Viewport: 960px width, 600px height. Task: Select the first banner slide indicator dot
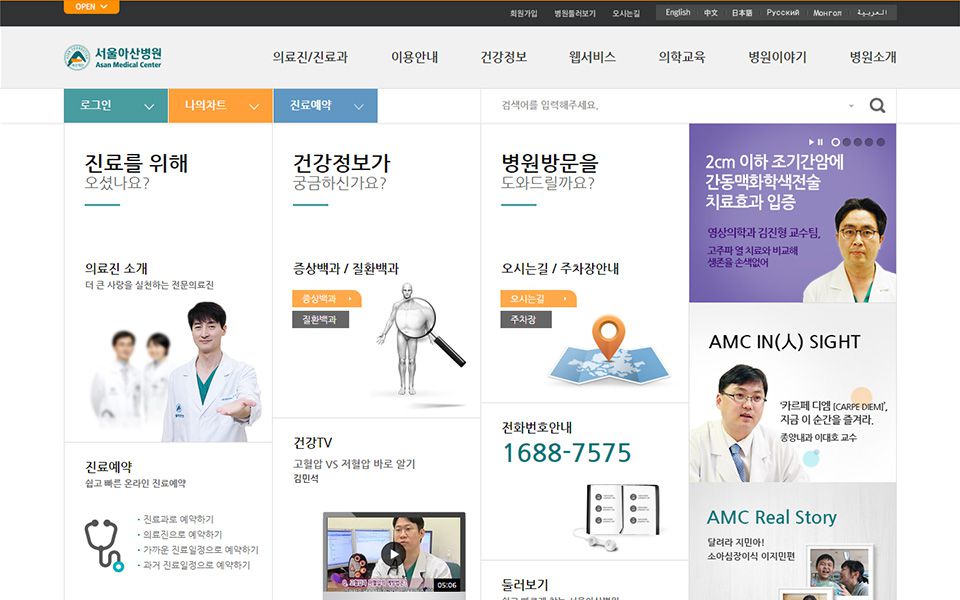835,142
